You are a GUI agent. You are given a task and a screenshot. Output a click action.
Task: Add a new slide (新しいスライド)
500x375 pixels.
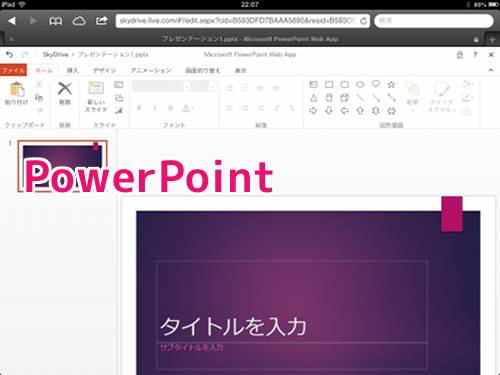point(96,97)
